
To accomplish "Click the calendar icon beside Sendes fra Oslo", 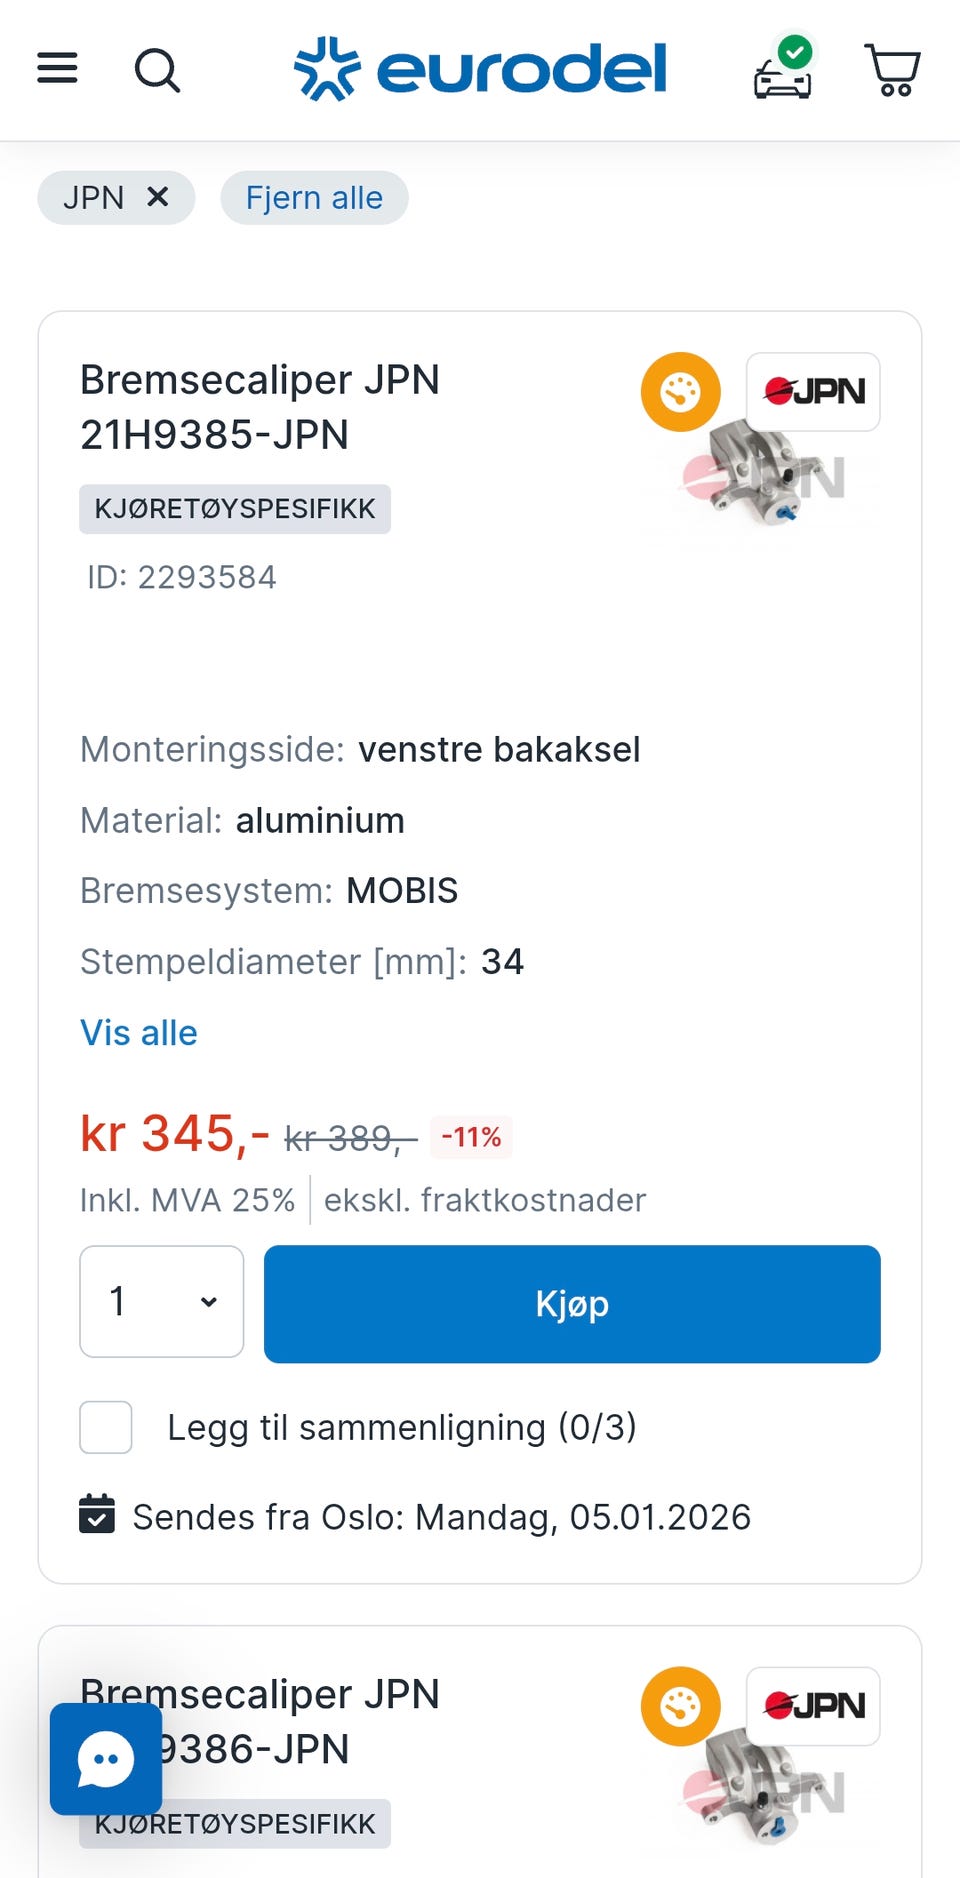I will coord(97,1514).
